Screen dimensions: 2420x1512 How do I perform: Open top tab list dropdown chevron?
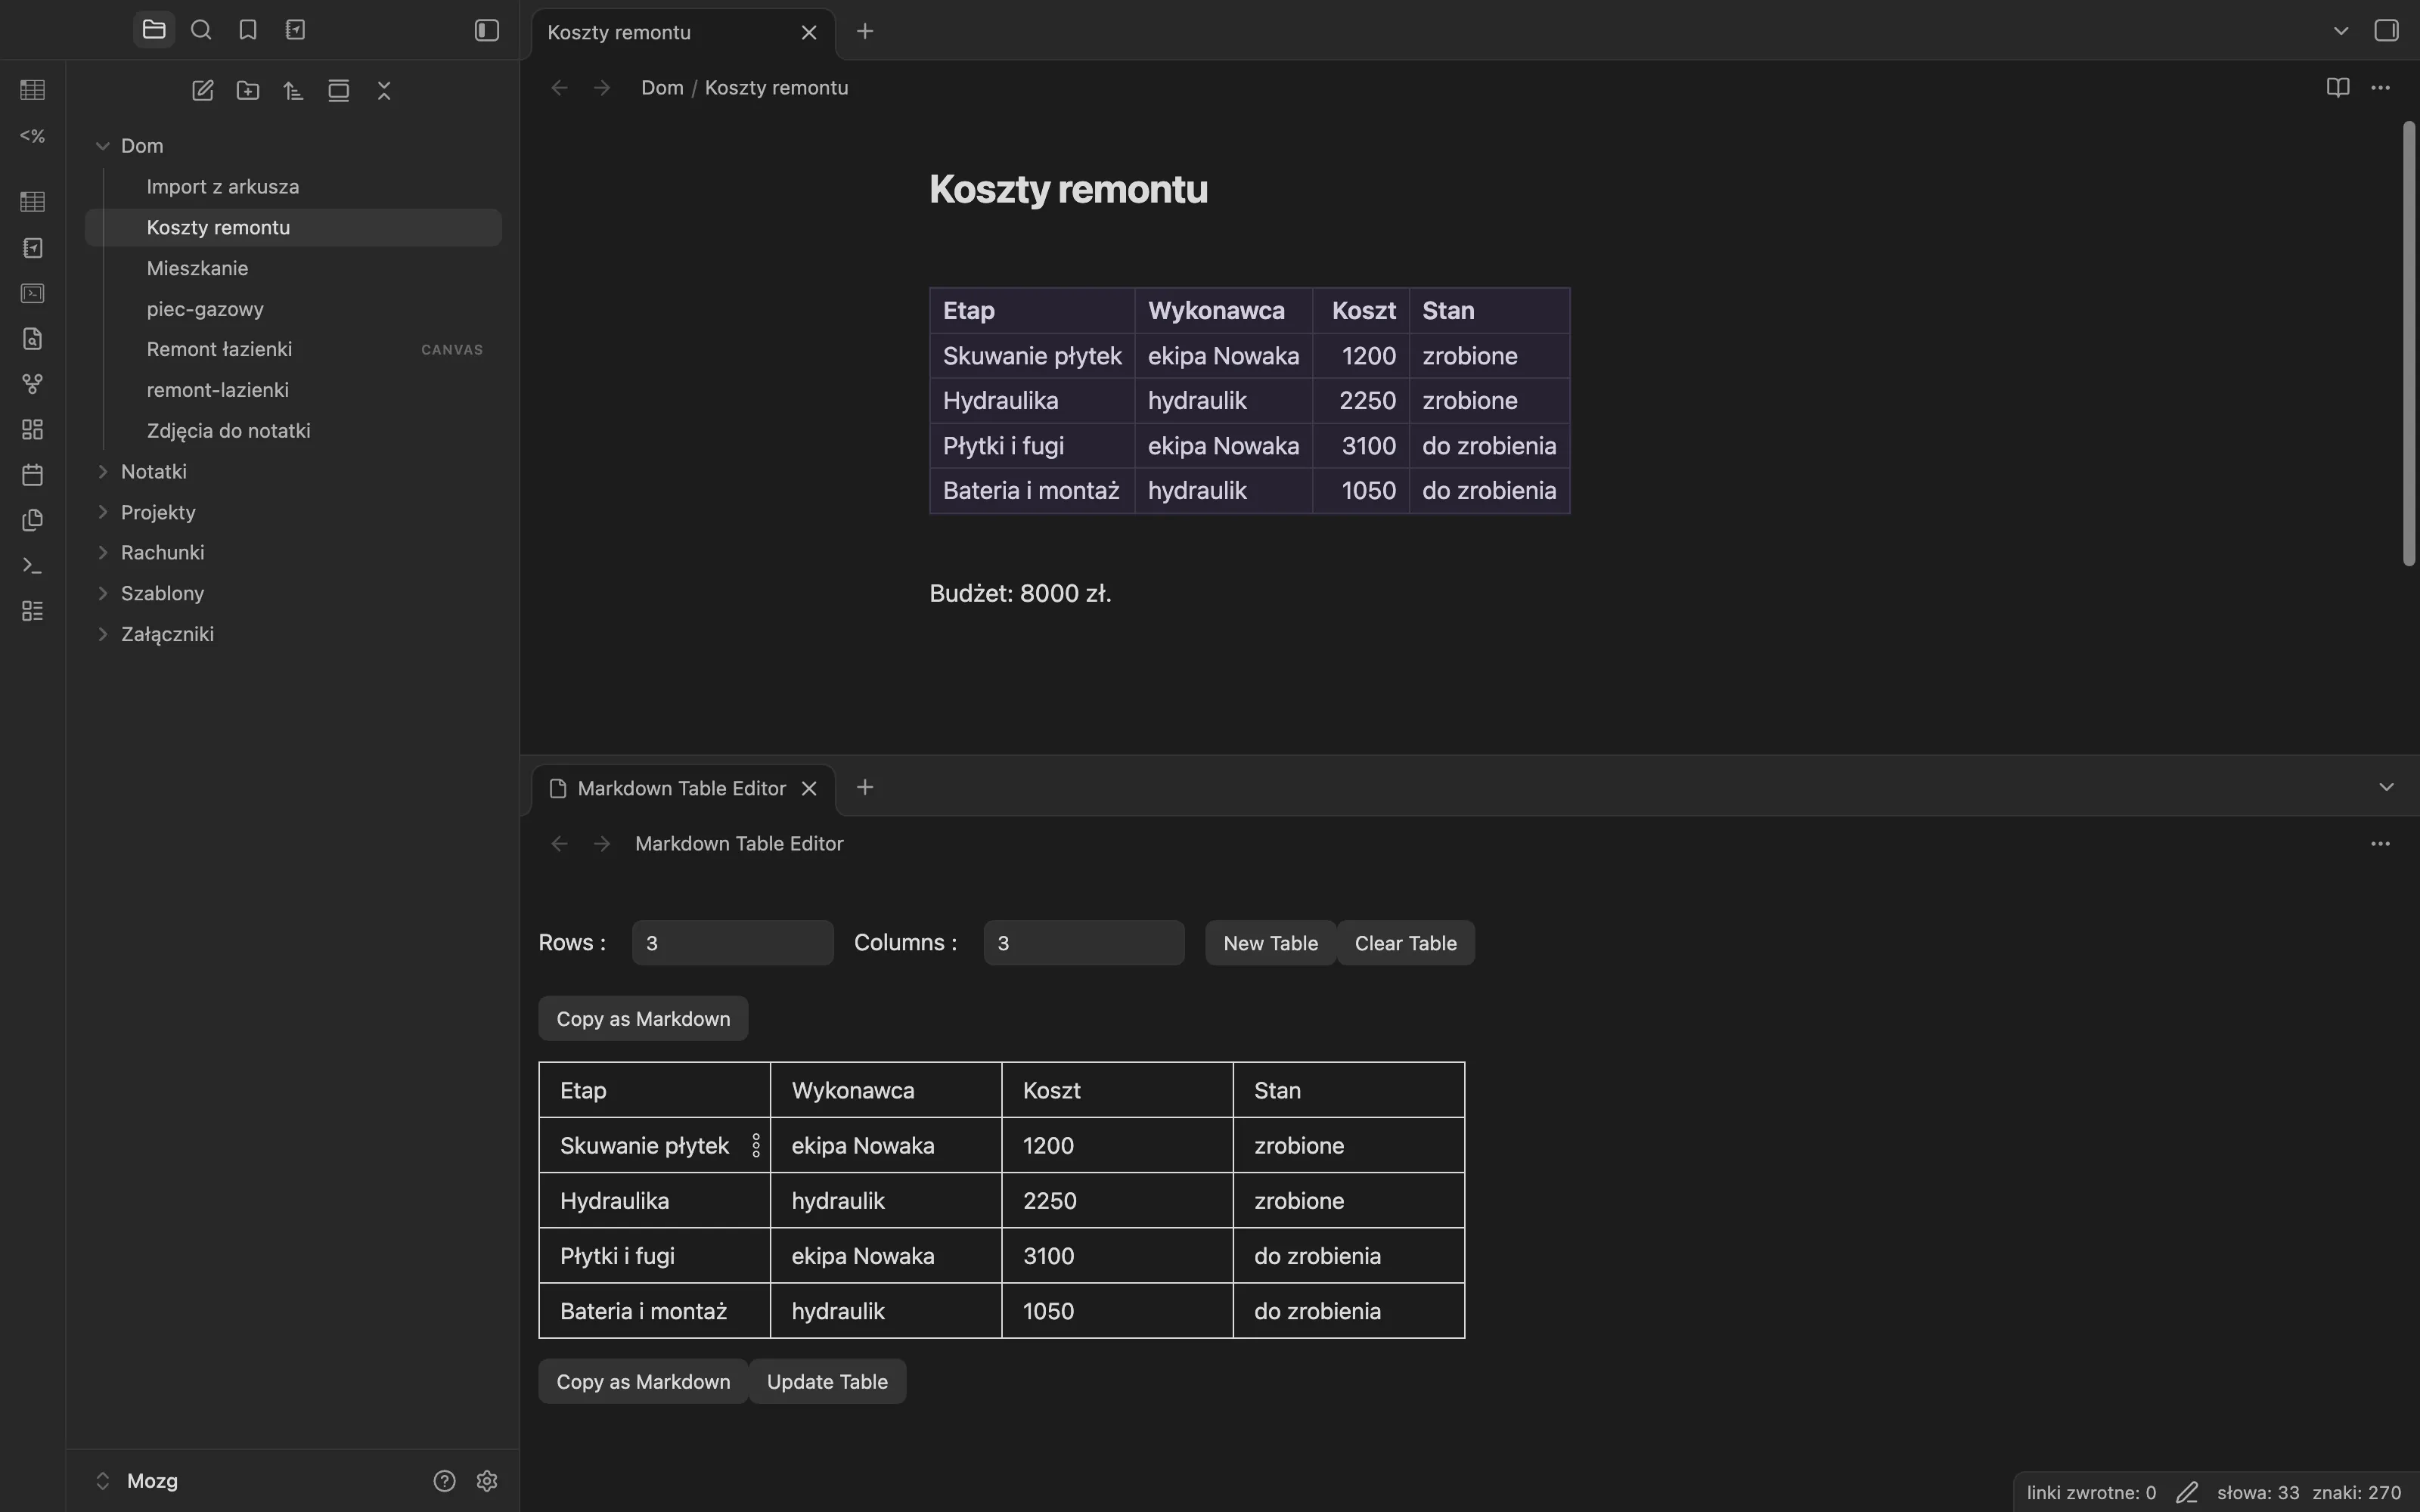coord(2341,31)
